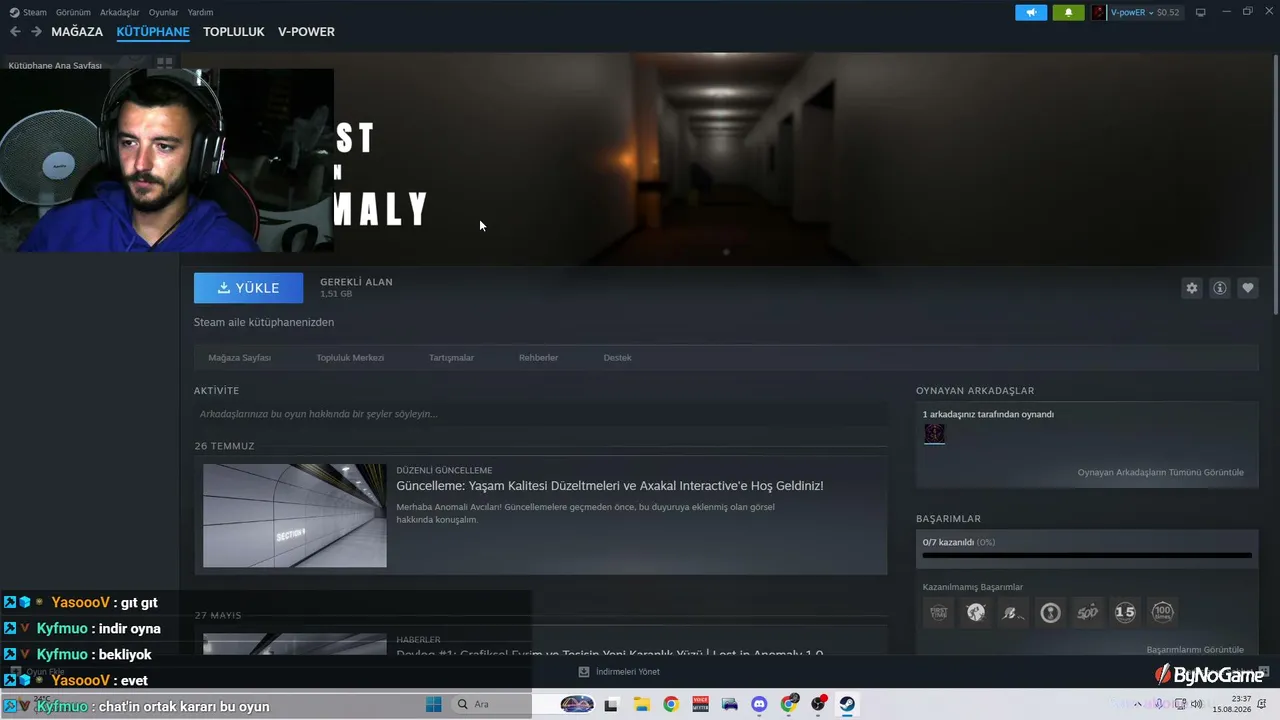Image resolution: width=1280 pixels, height=720 pixels.
Task: Click the friend avatar under Oynayan Arkadaşlar
Action: coord(934,433)
